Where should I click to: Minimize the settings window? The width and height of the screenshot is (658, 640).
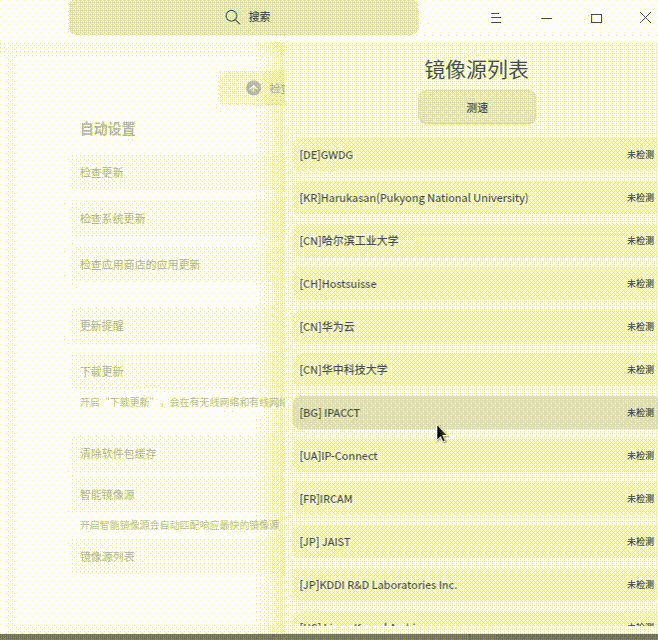tap(546, 18)
